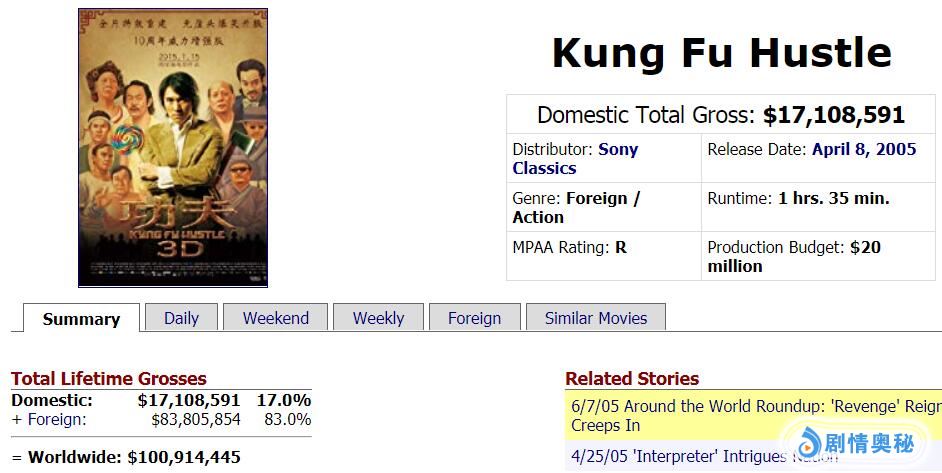Click the Domestic Total Gross $17,108,591 header
The image size is (942, 473).
pos(720,115)
